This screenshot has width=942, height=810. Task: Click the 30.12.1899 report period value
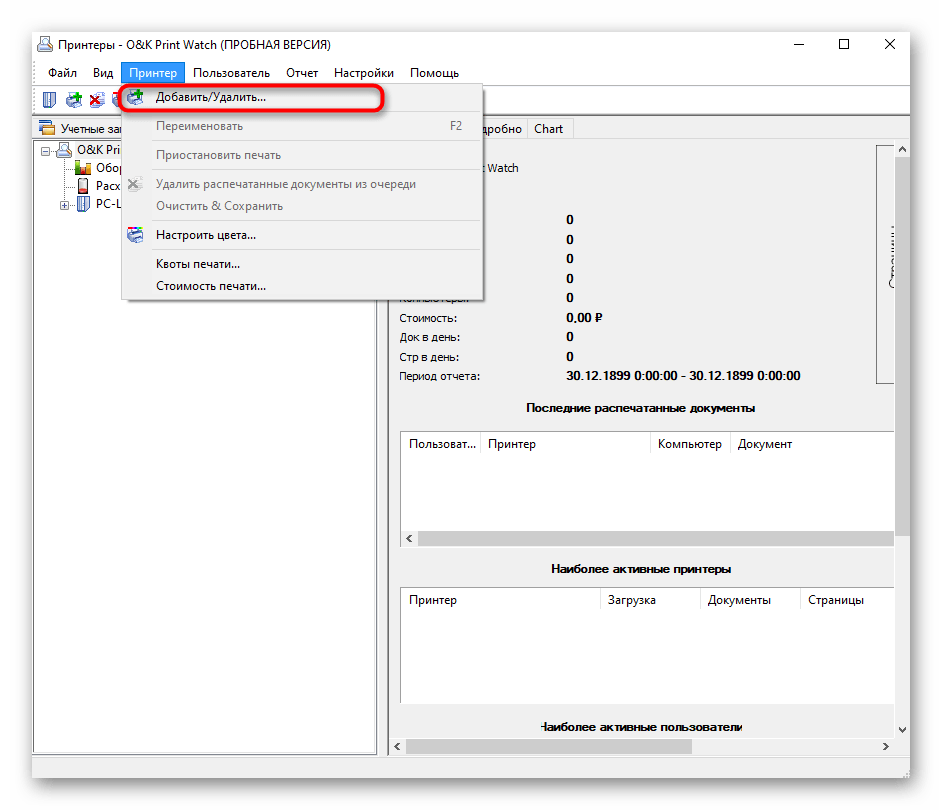click(683, 376)
